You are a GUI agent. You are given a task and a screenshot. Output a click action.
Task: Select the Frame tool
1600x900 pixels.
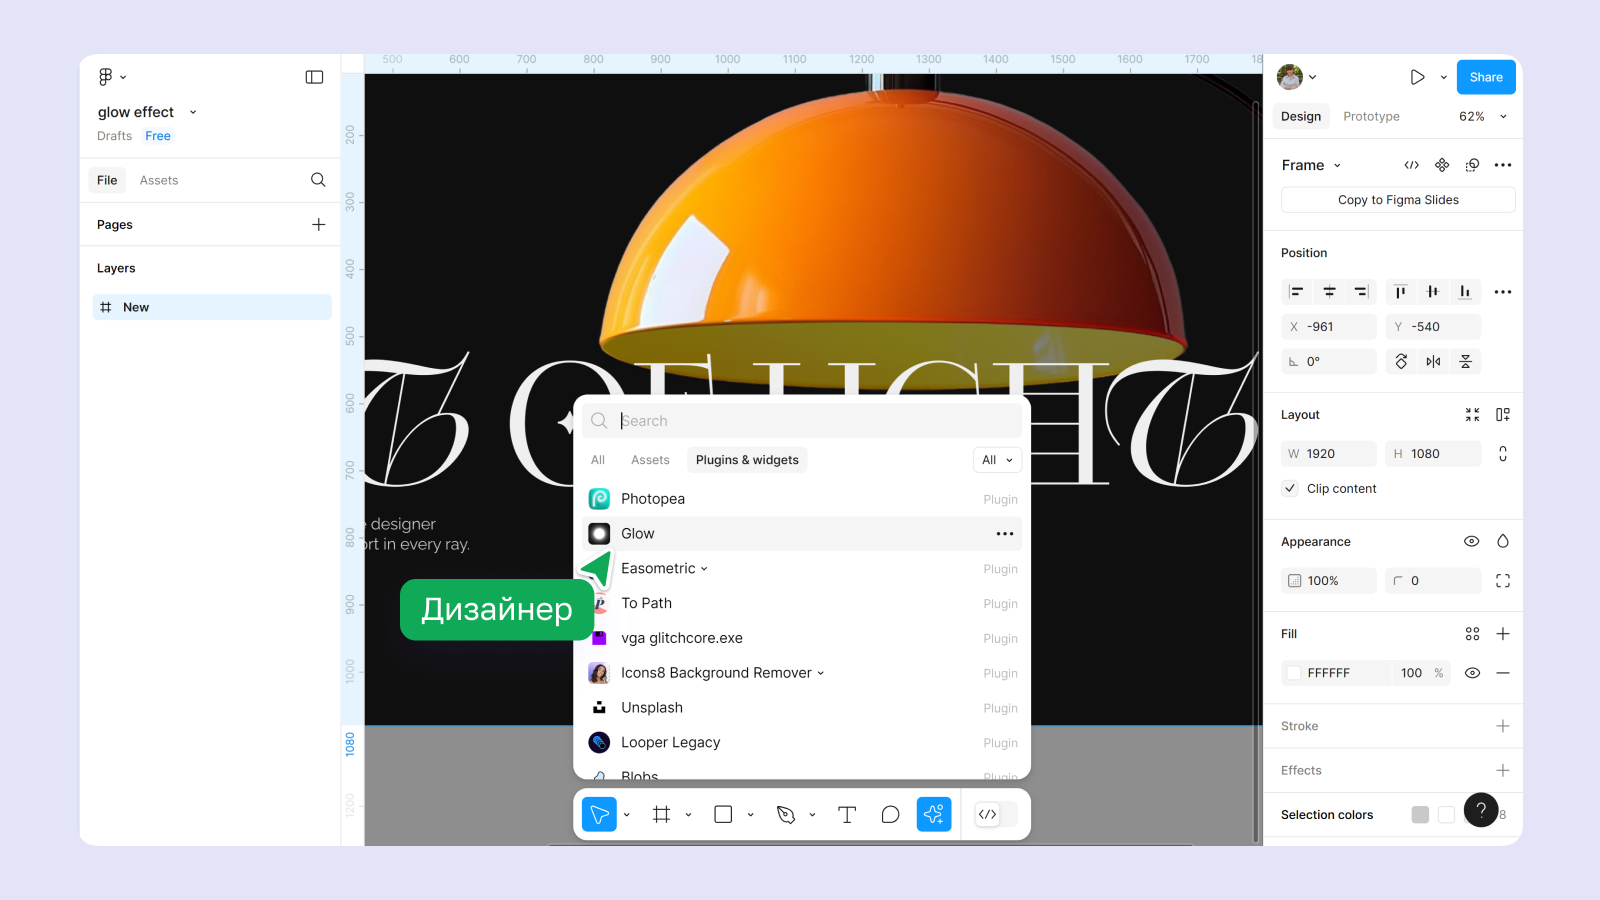(x=661, y=815)
